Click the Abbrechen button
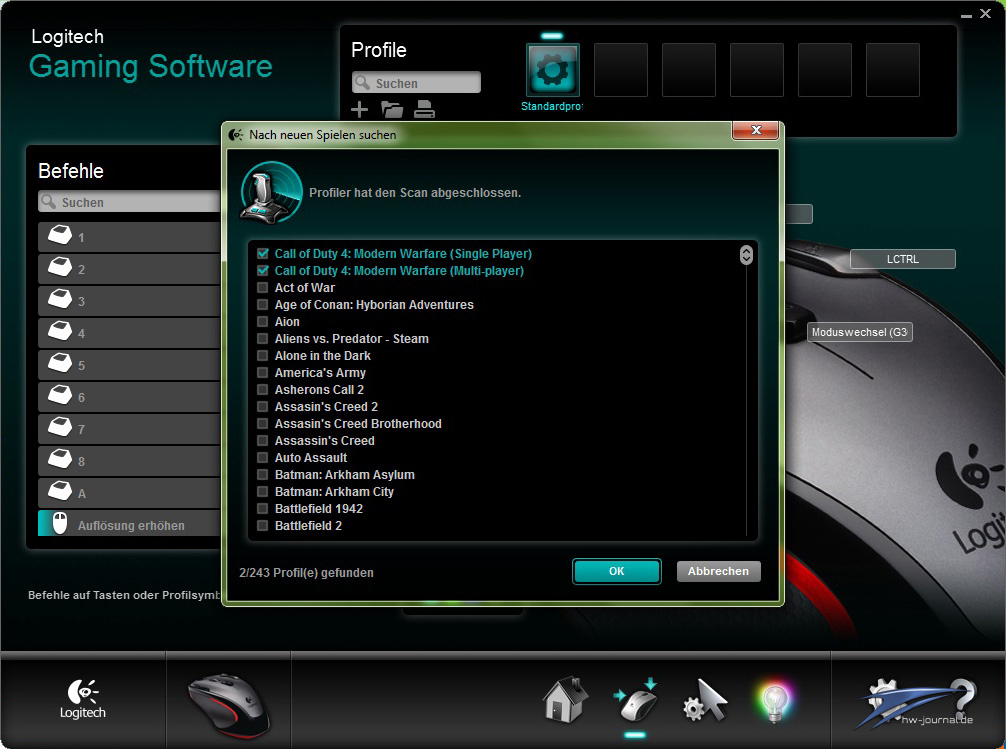 718,571
